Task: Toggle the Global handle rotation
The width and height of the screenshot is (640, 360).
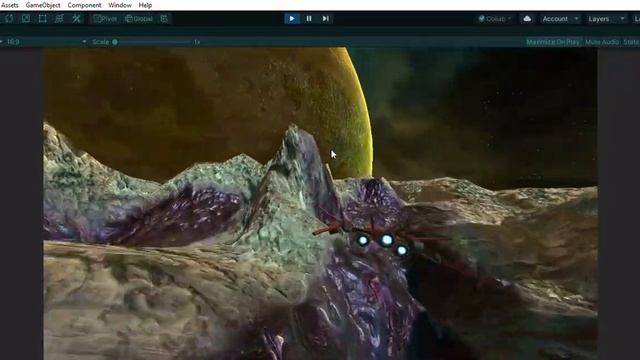Action: pyautogui.click(x=139, y=19)
